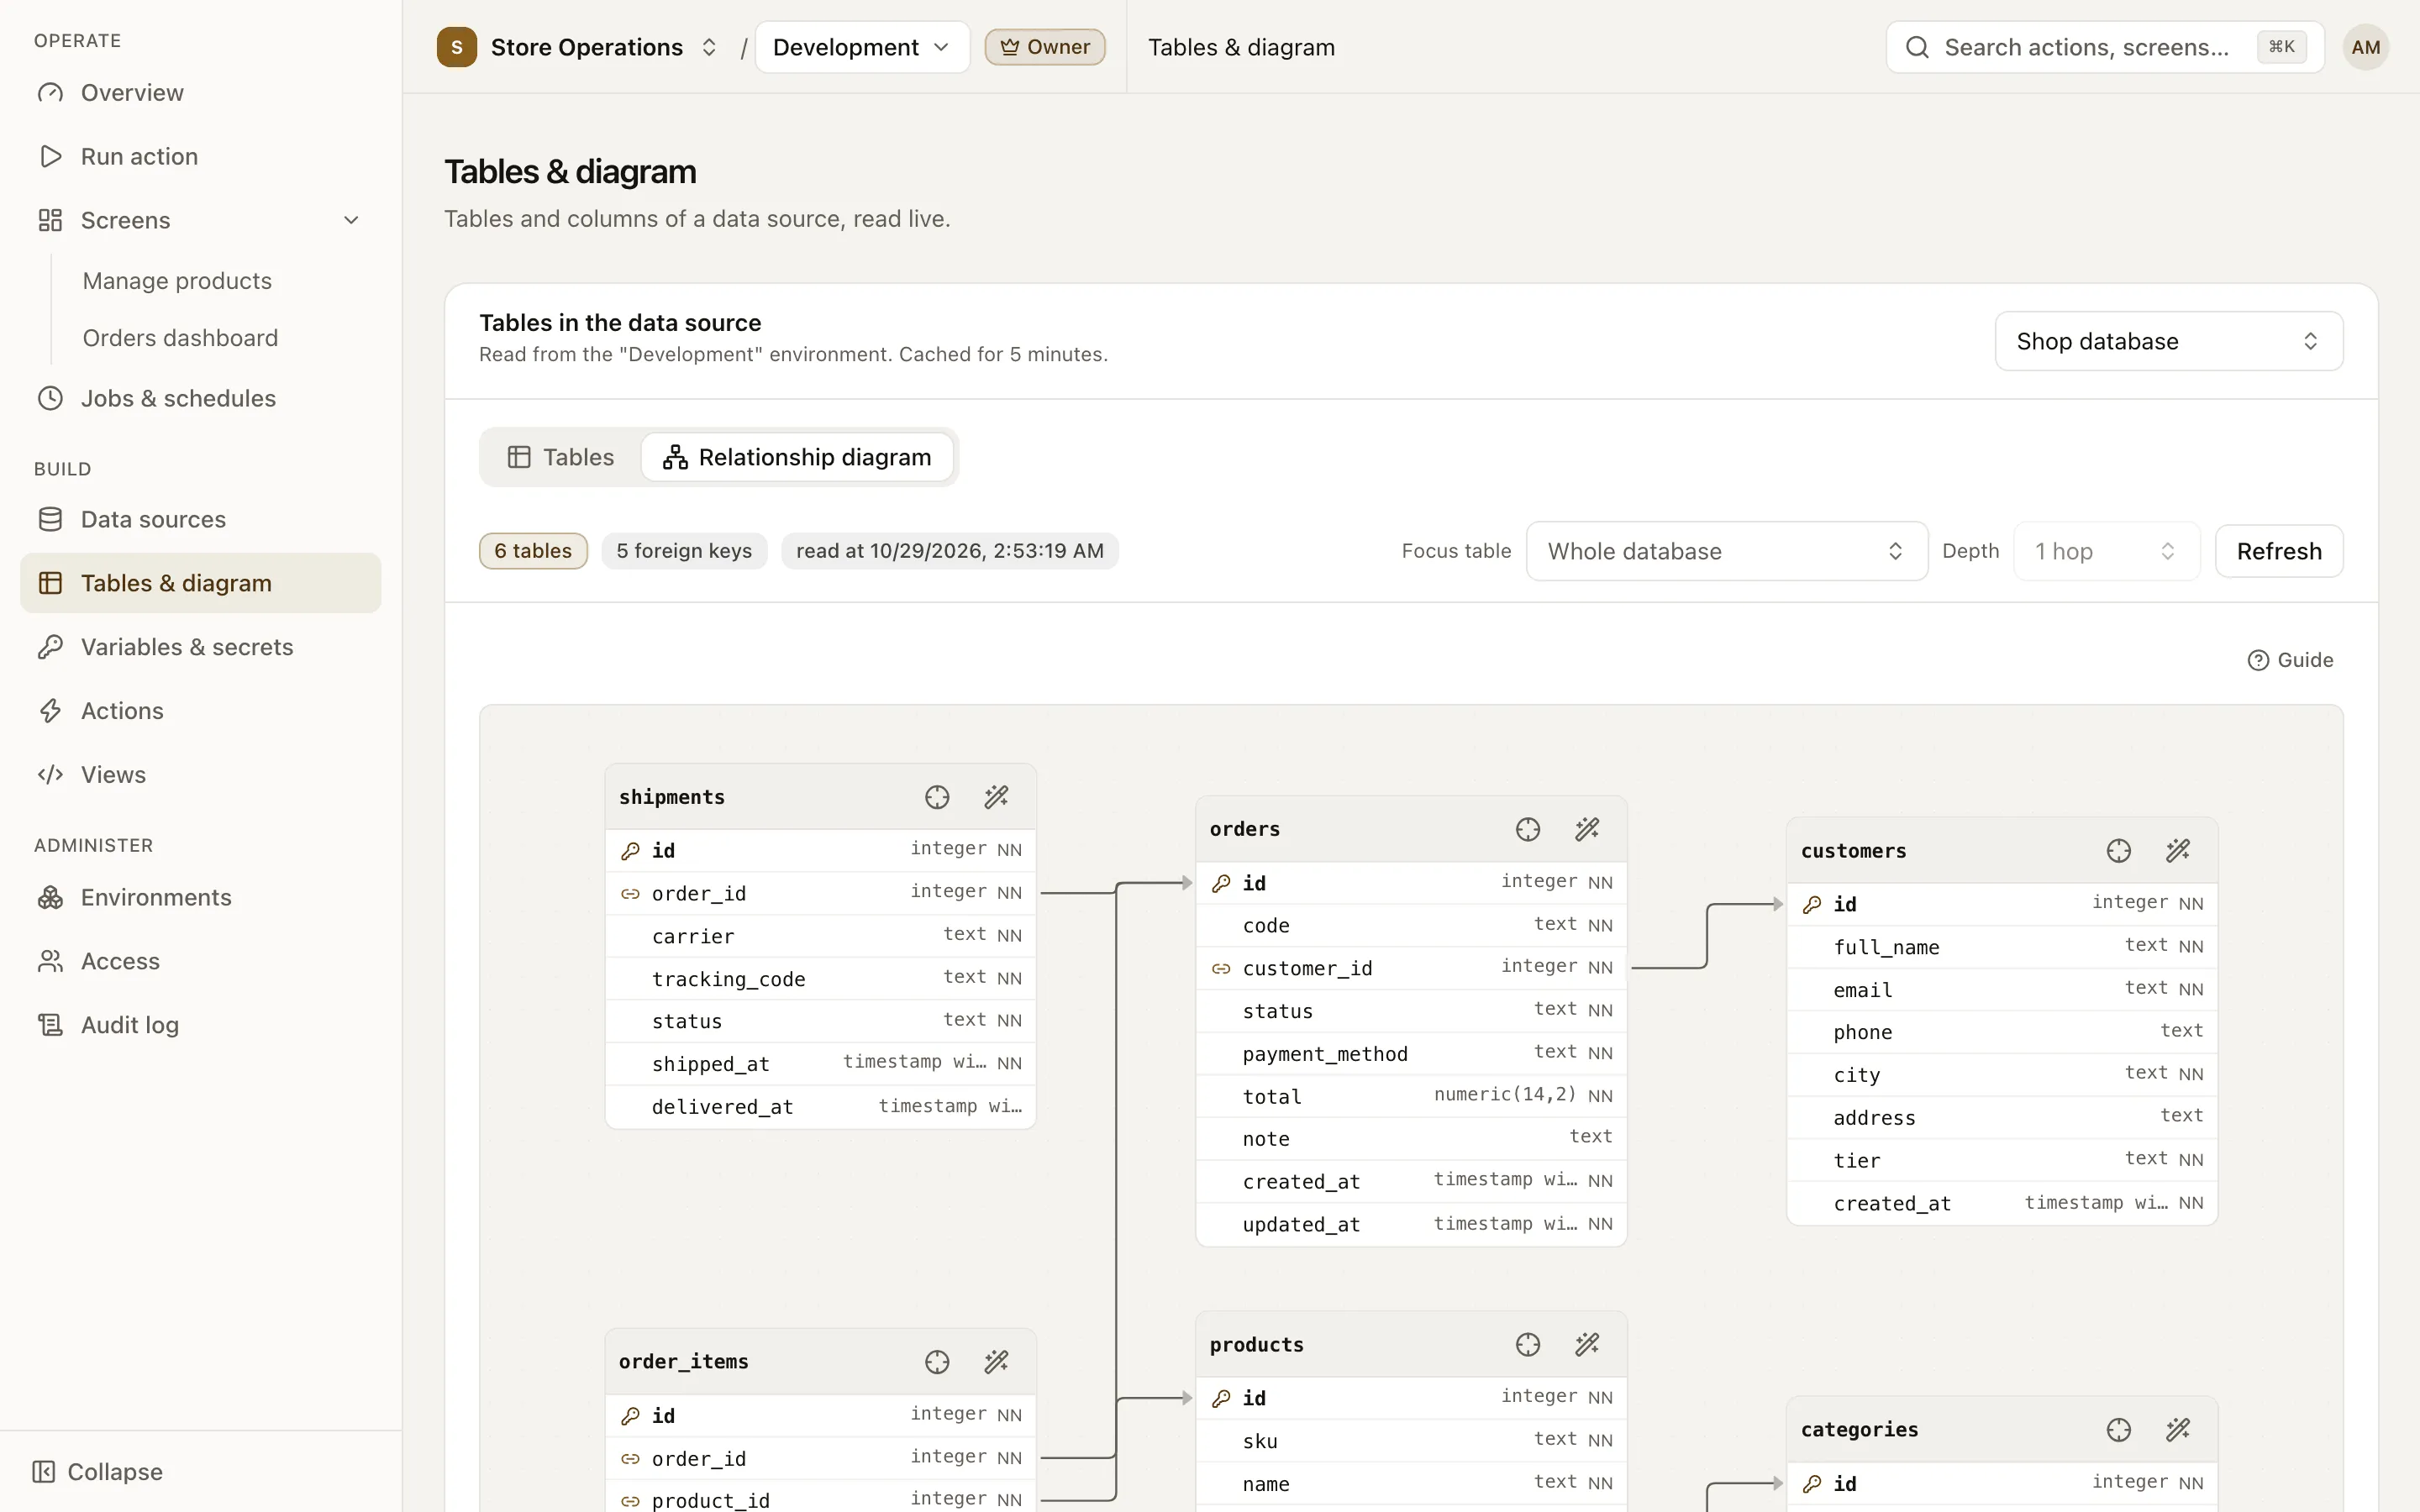This screenshot has height=1512, width=2420.
Task: Open the Guide help link
Action: (x=2290, y=660)
